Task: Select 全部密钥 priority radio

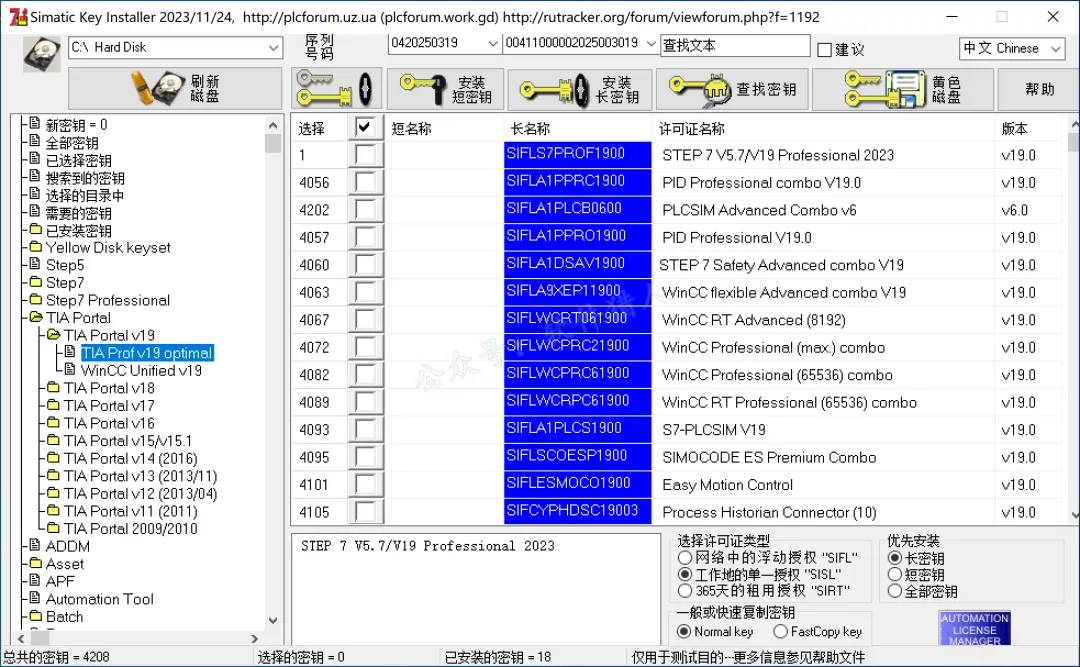Action: click(895, 591)
